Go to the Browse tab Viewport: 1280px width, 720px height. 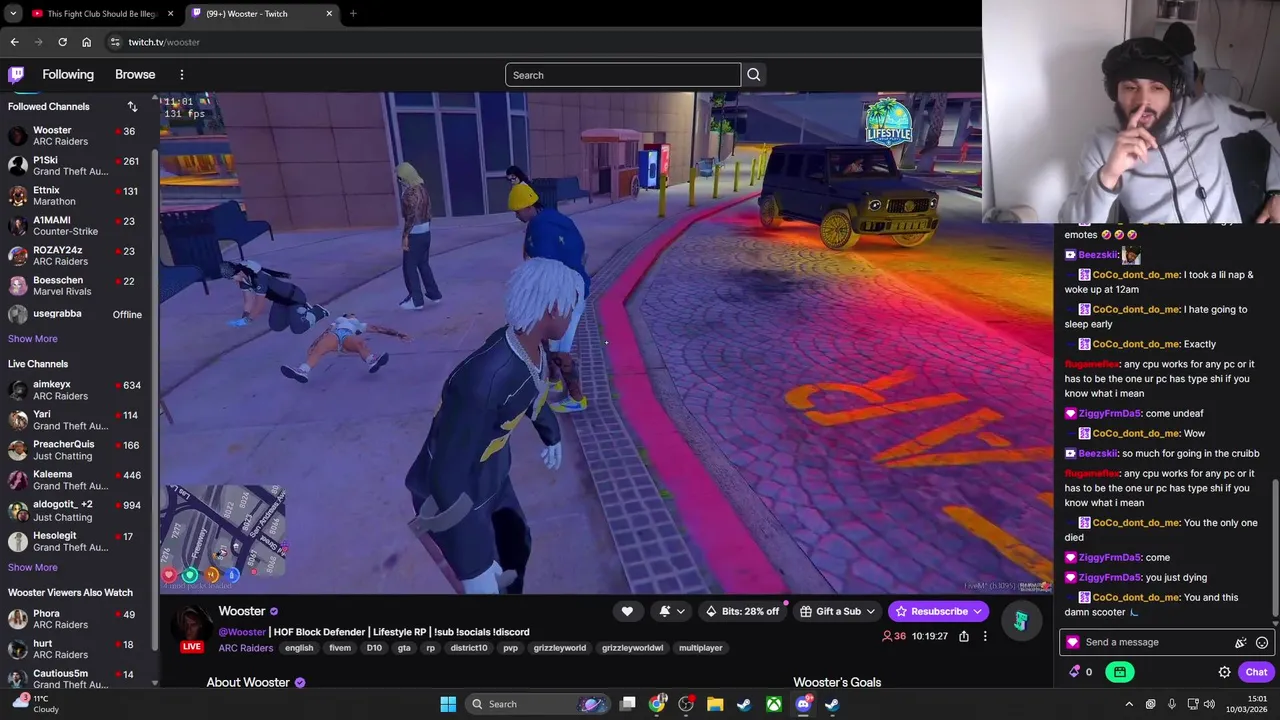coord(135,75)
